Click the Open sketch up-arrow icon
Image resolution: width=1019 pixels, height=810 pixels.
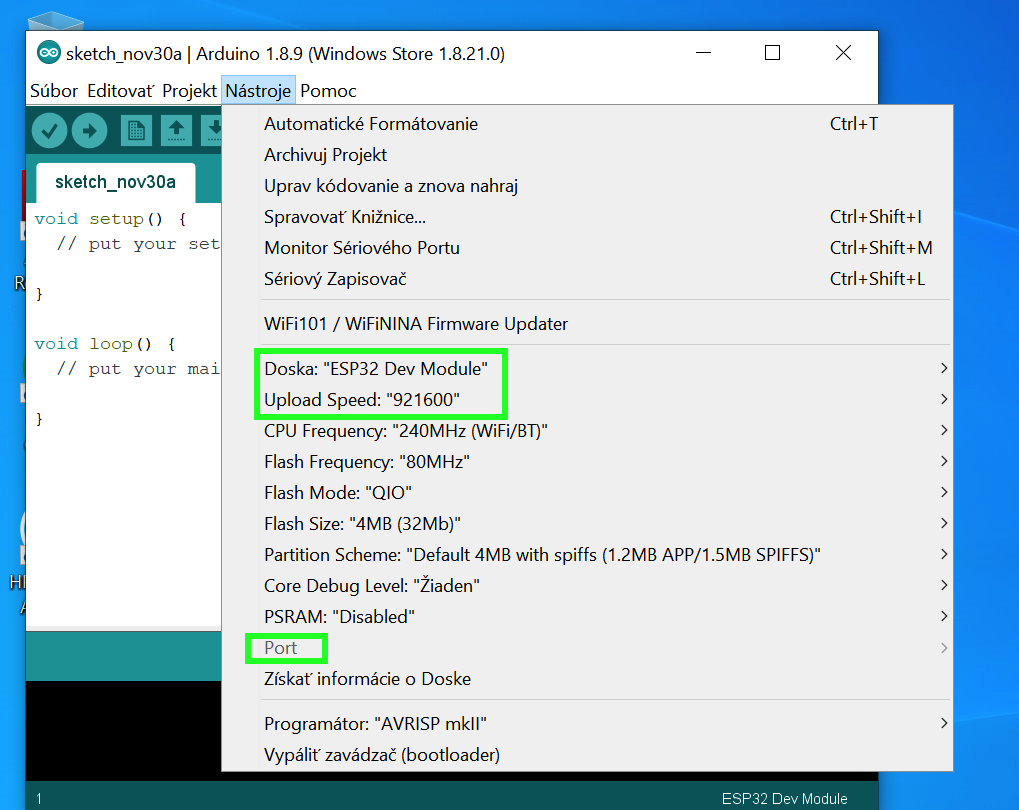coord(176,130)
